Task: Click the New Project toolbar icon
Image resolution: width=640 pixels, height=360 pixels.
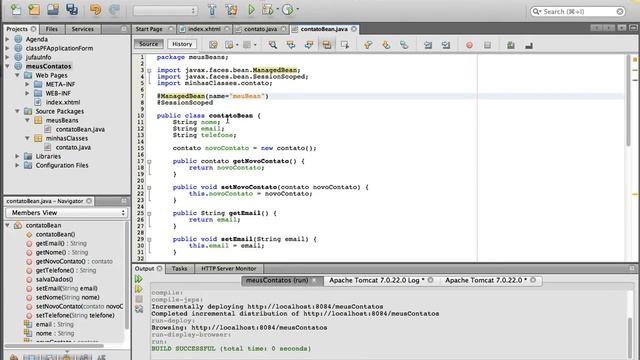Action: point(34,9)
